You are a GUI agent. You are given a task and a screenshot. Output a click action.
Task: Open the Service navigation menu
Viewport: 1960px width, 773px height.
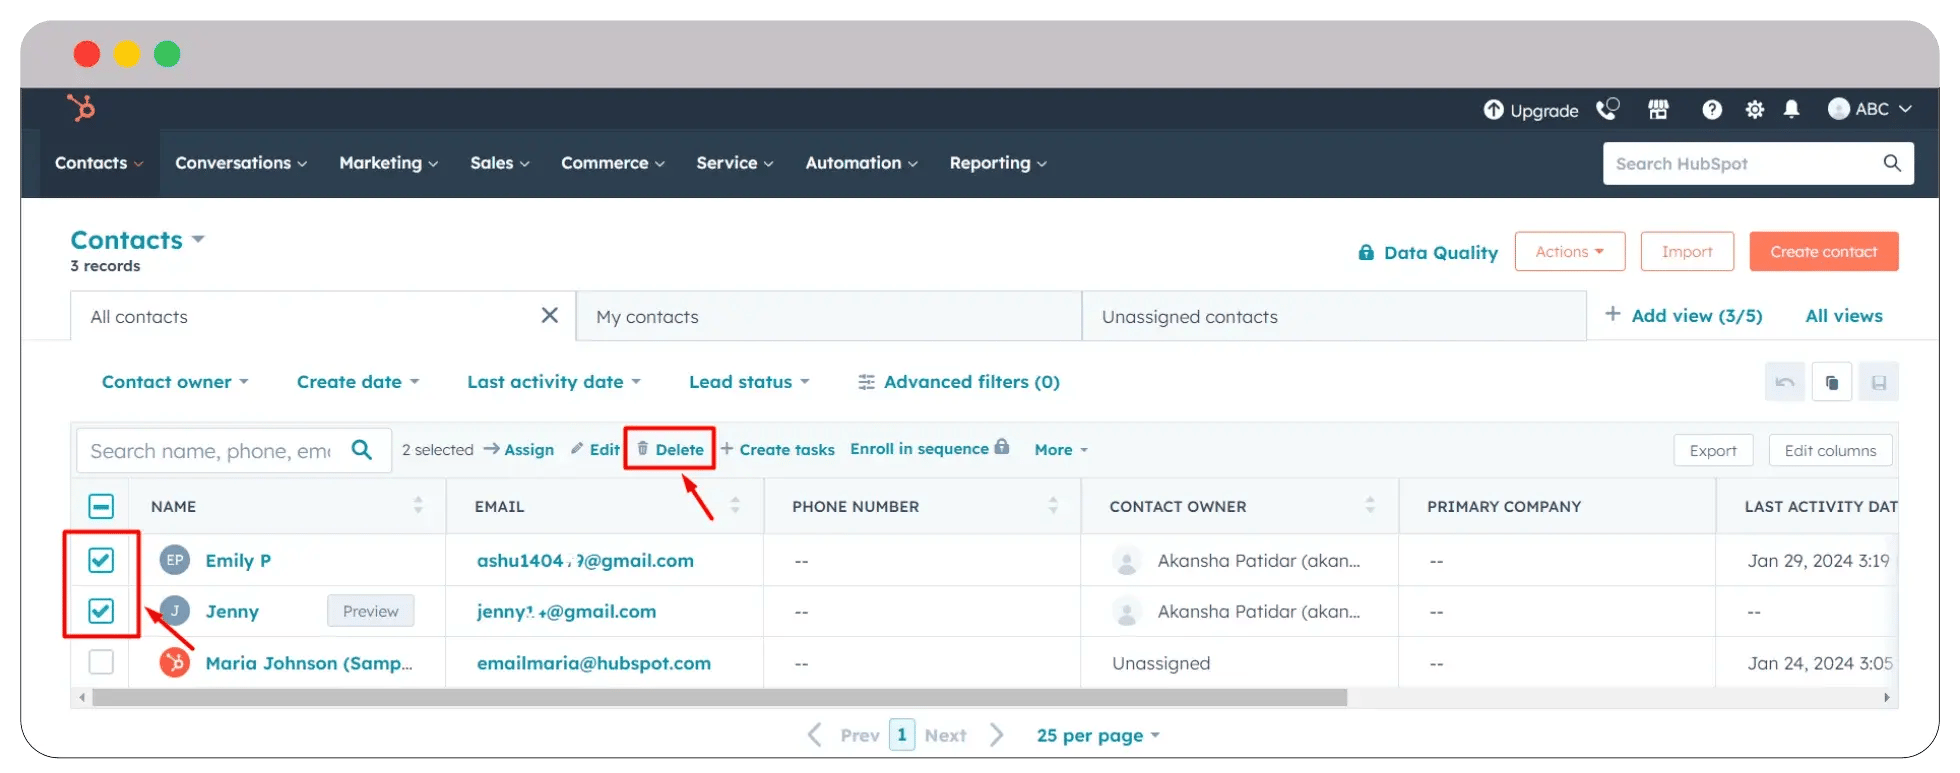coord(735,163)
